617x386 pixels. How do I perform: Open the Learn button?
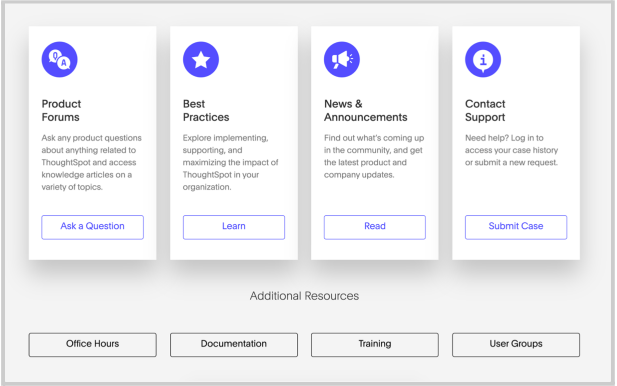pos(234,227)
